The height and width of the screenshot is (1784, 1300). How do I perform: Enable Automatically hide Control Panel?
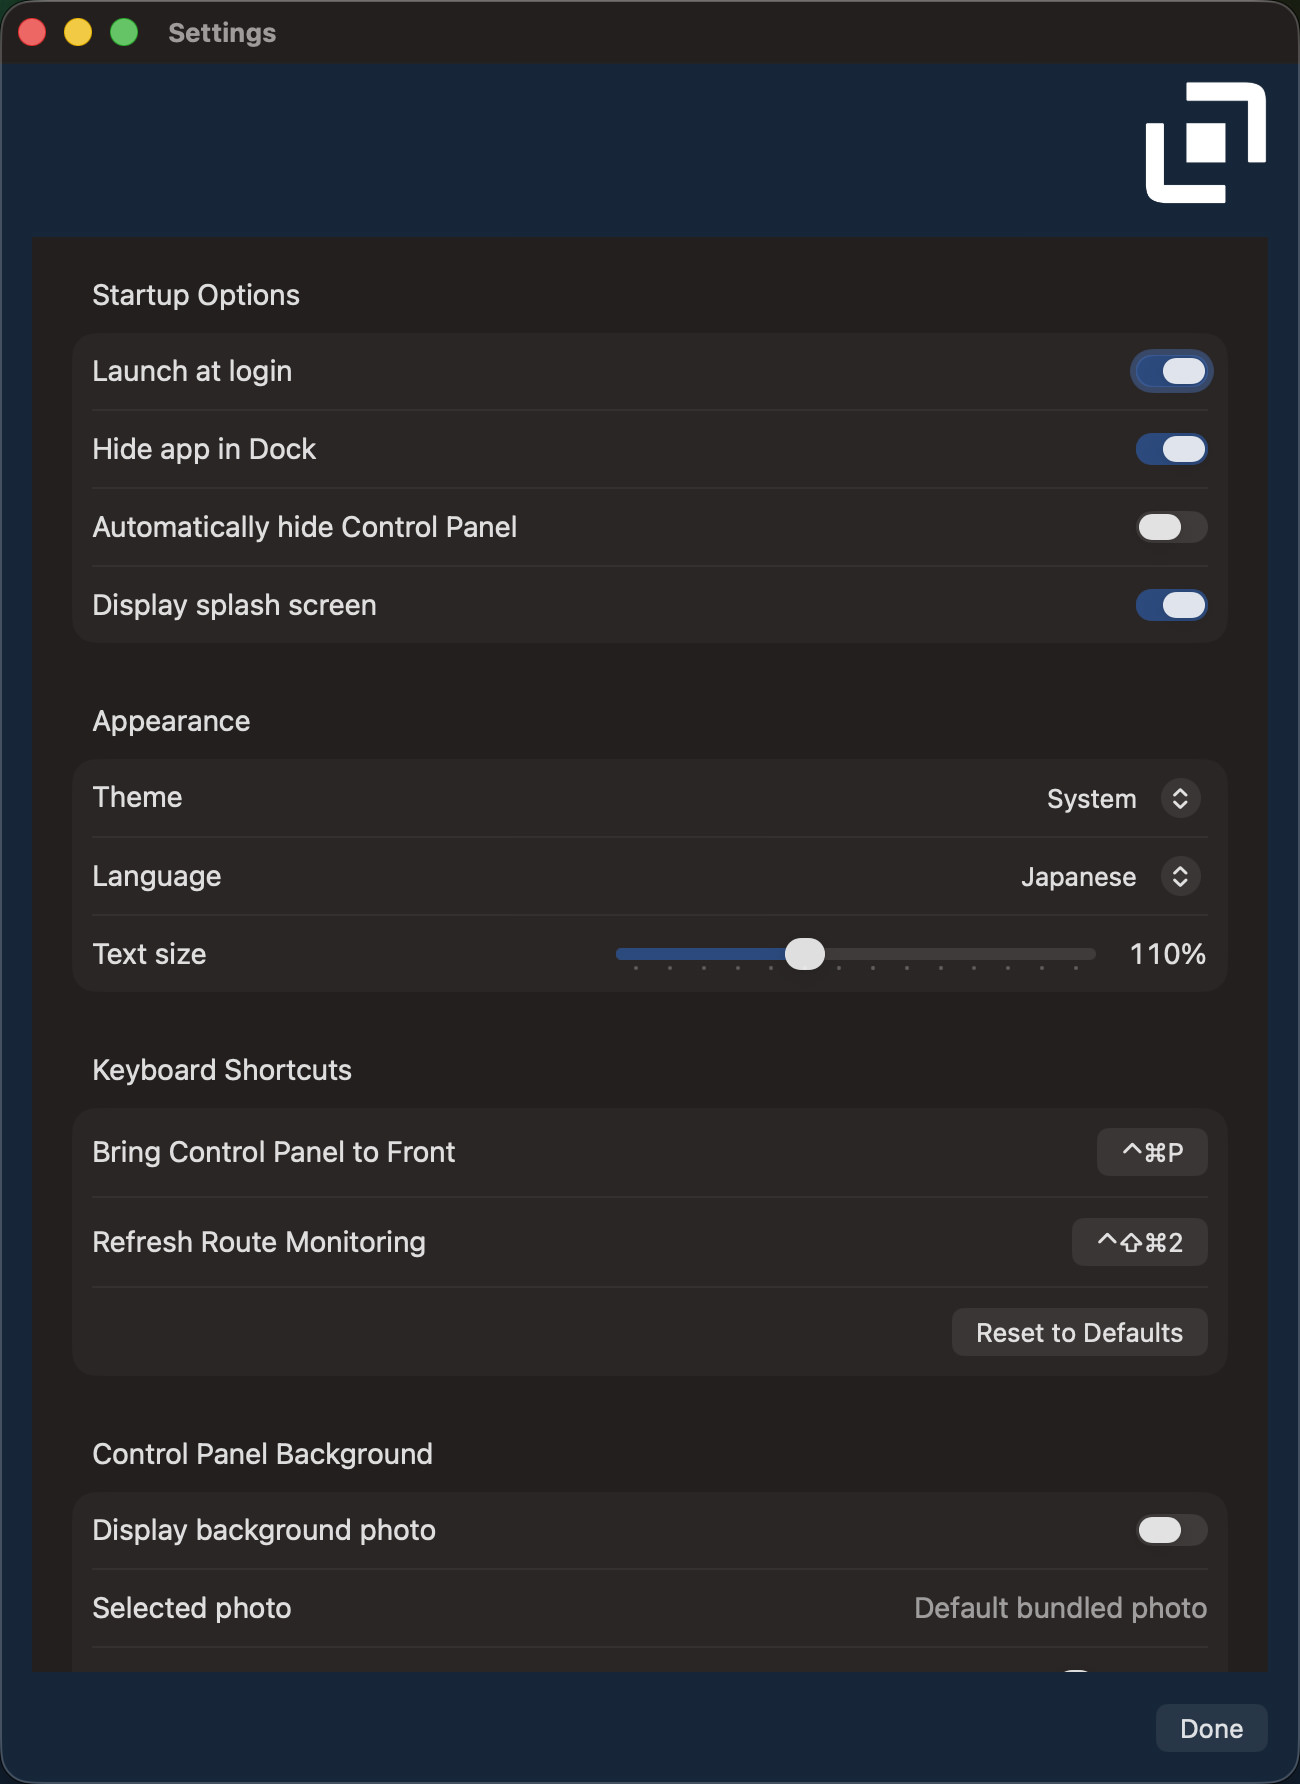point(1171,528)
